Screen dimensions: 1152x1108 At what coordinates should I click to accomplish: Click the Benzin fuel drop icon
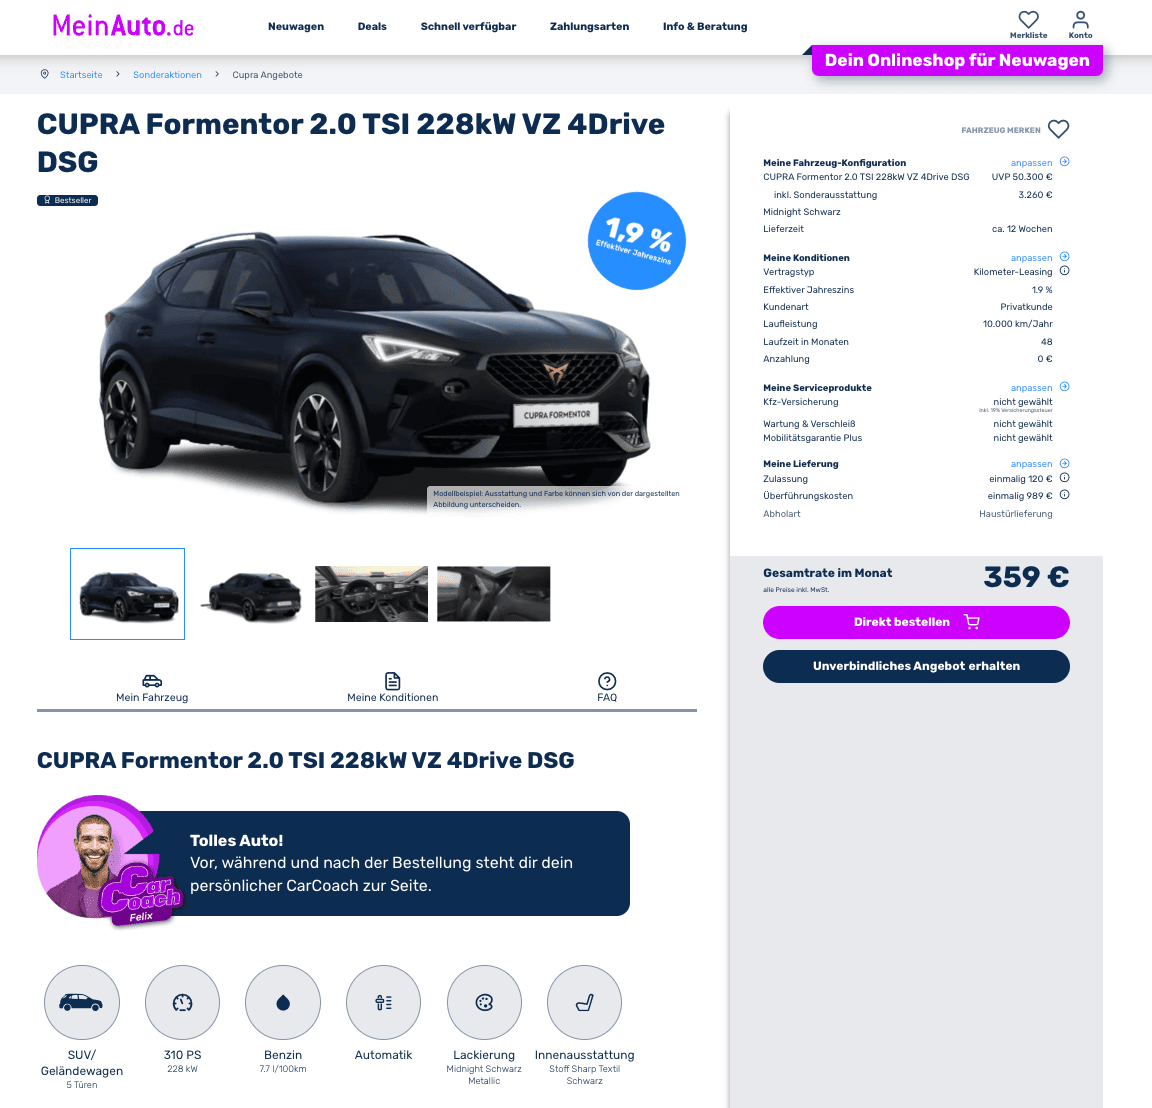283,1002
